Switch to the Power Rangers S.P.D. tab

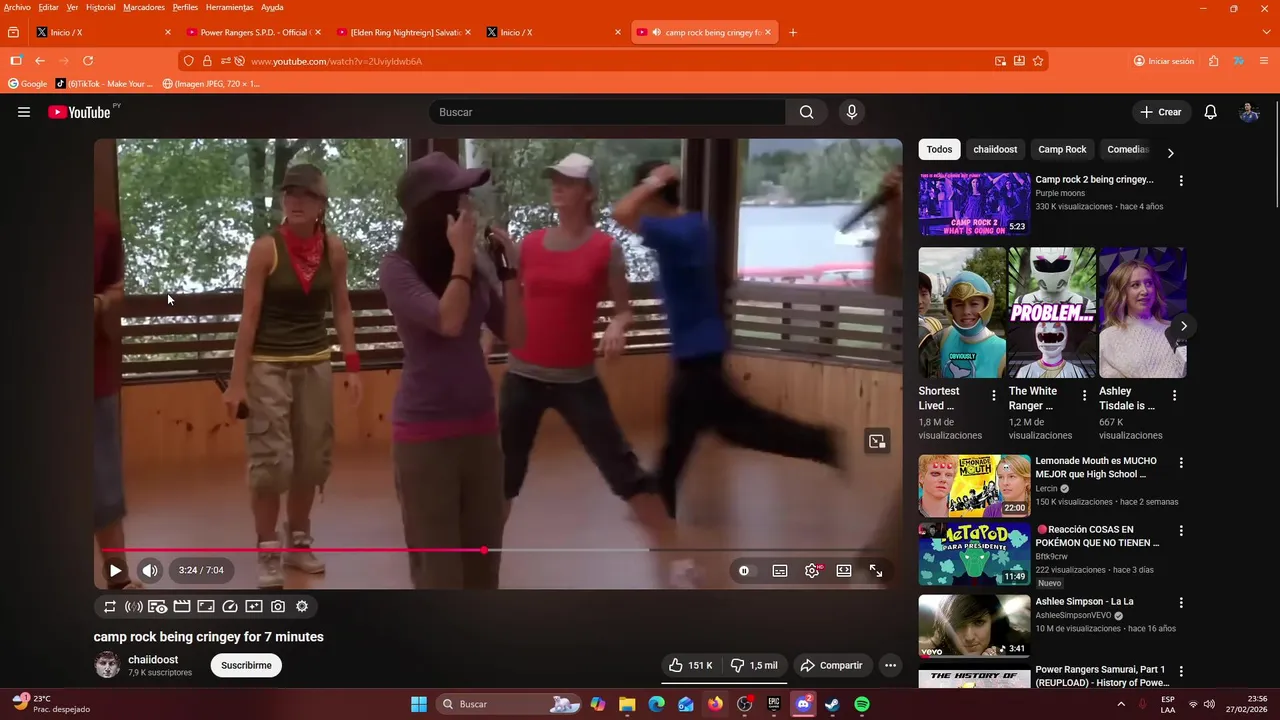tap(253, 32)
